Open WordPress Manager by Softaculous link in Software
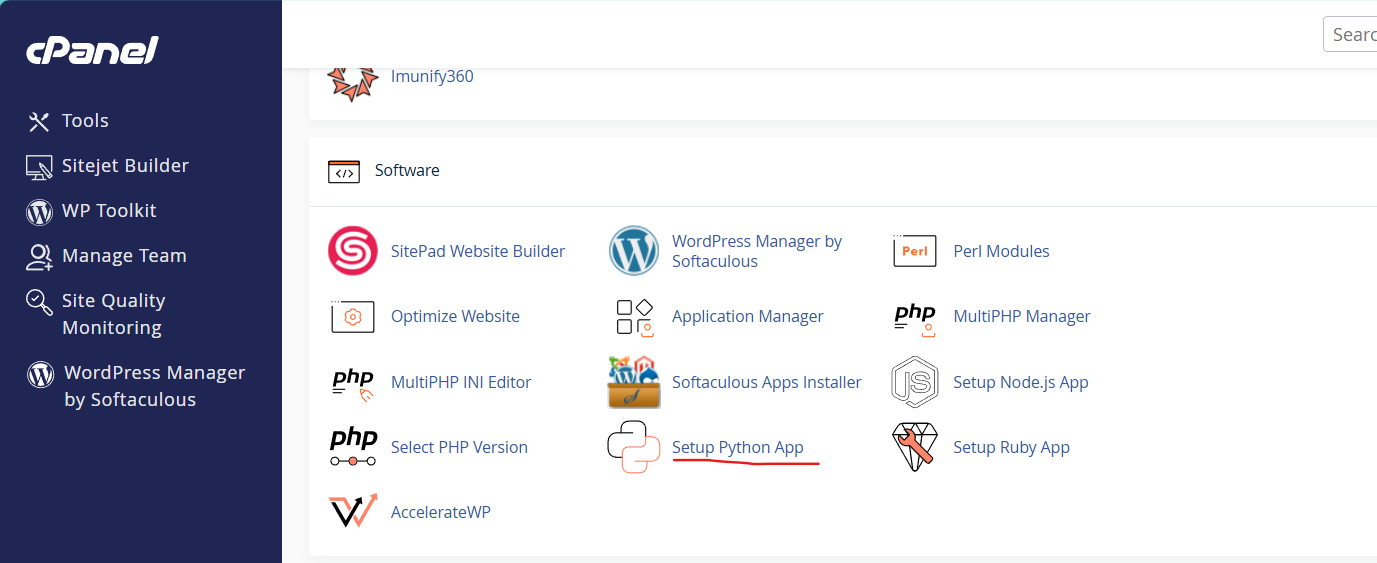The height and width of the screenshot is (563, 1377). click(x=757, y=251)
